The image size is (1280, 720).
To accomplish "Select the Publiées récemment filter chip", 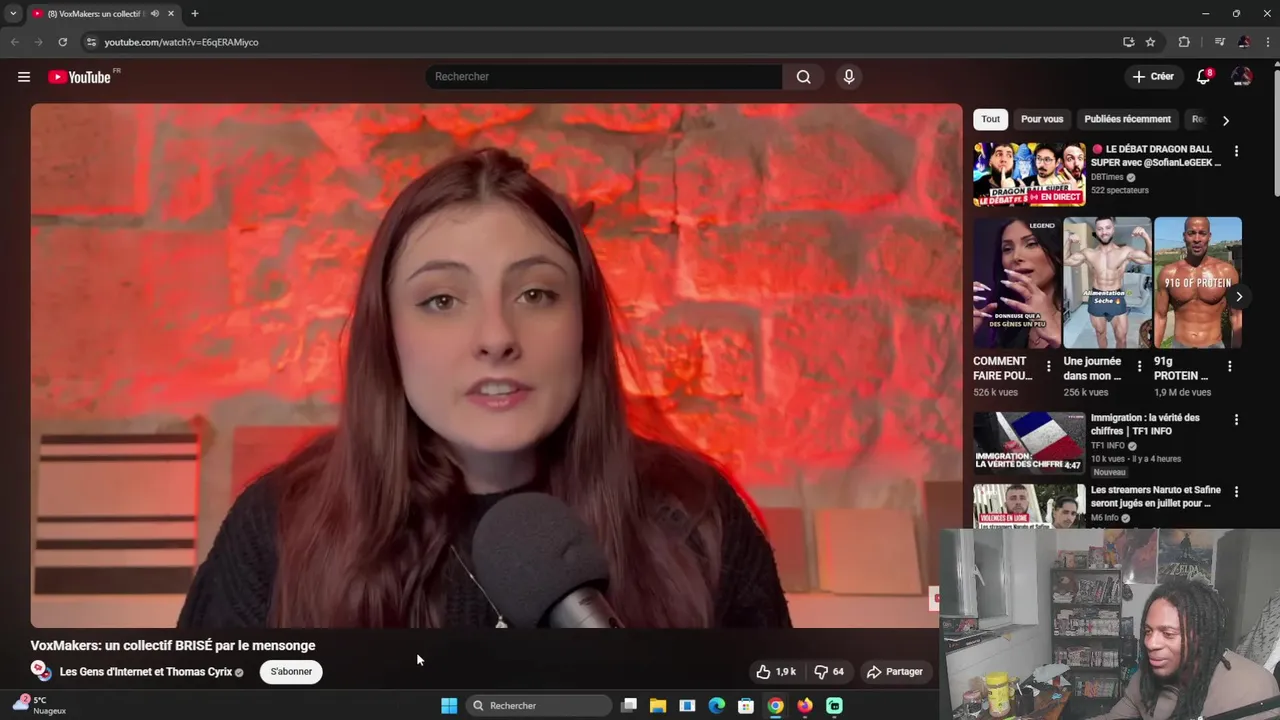I will tap(1127, 119).
